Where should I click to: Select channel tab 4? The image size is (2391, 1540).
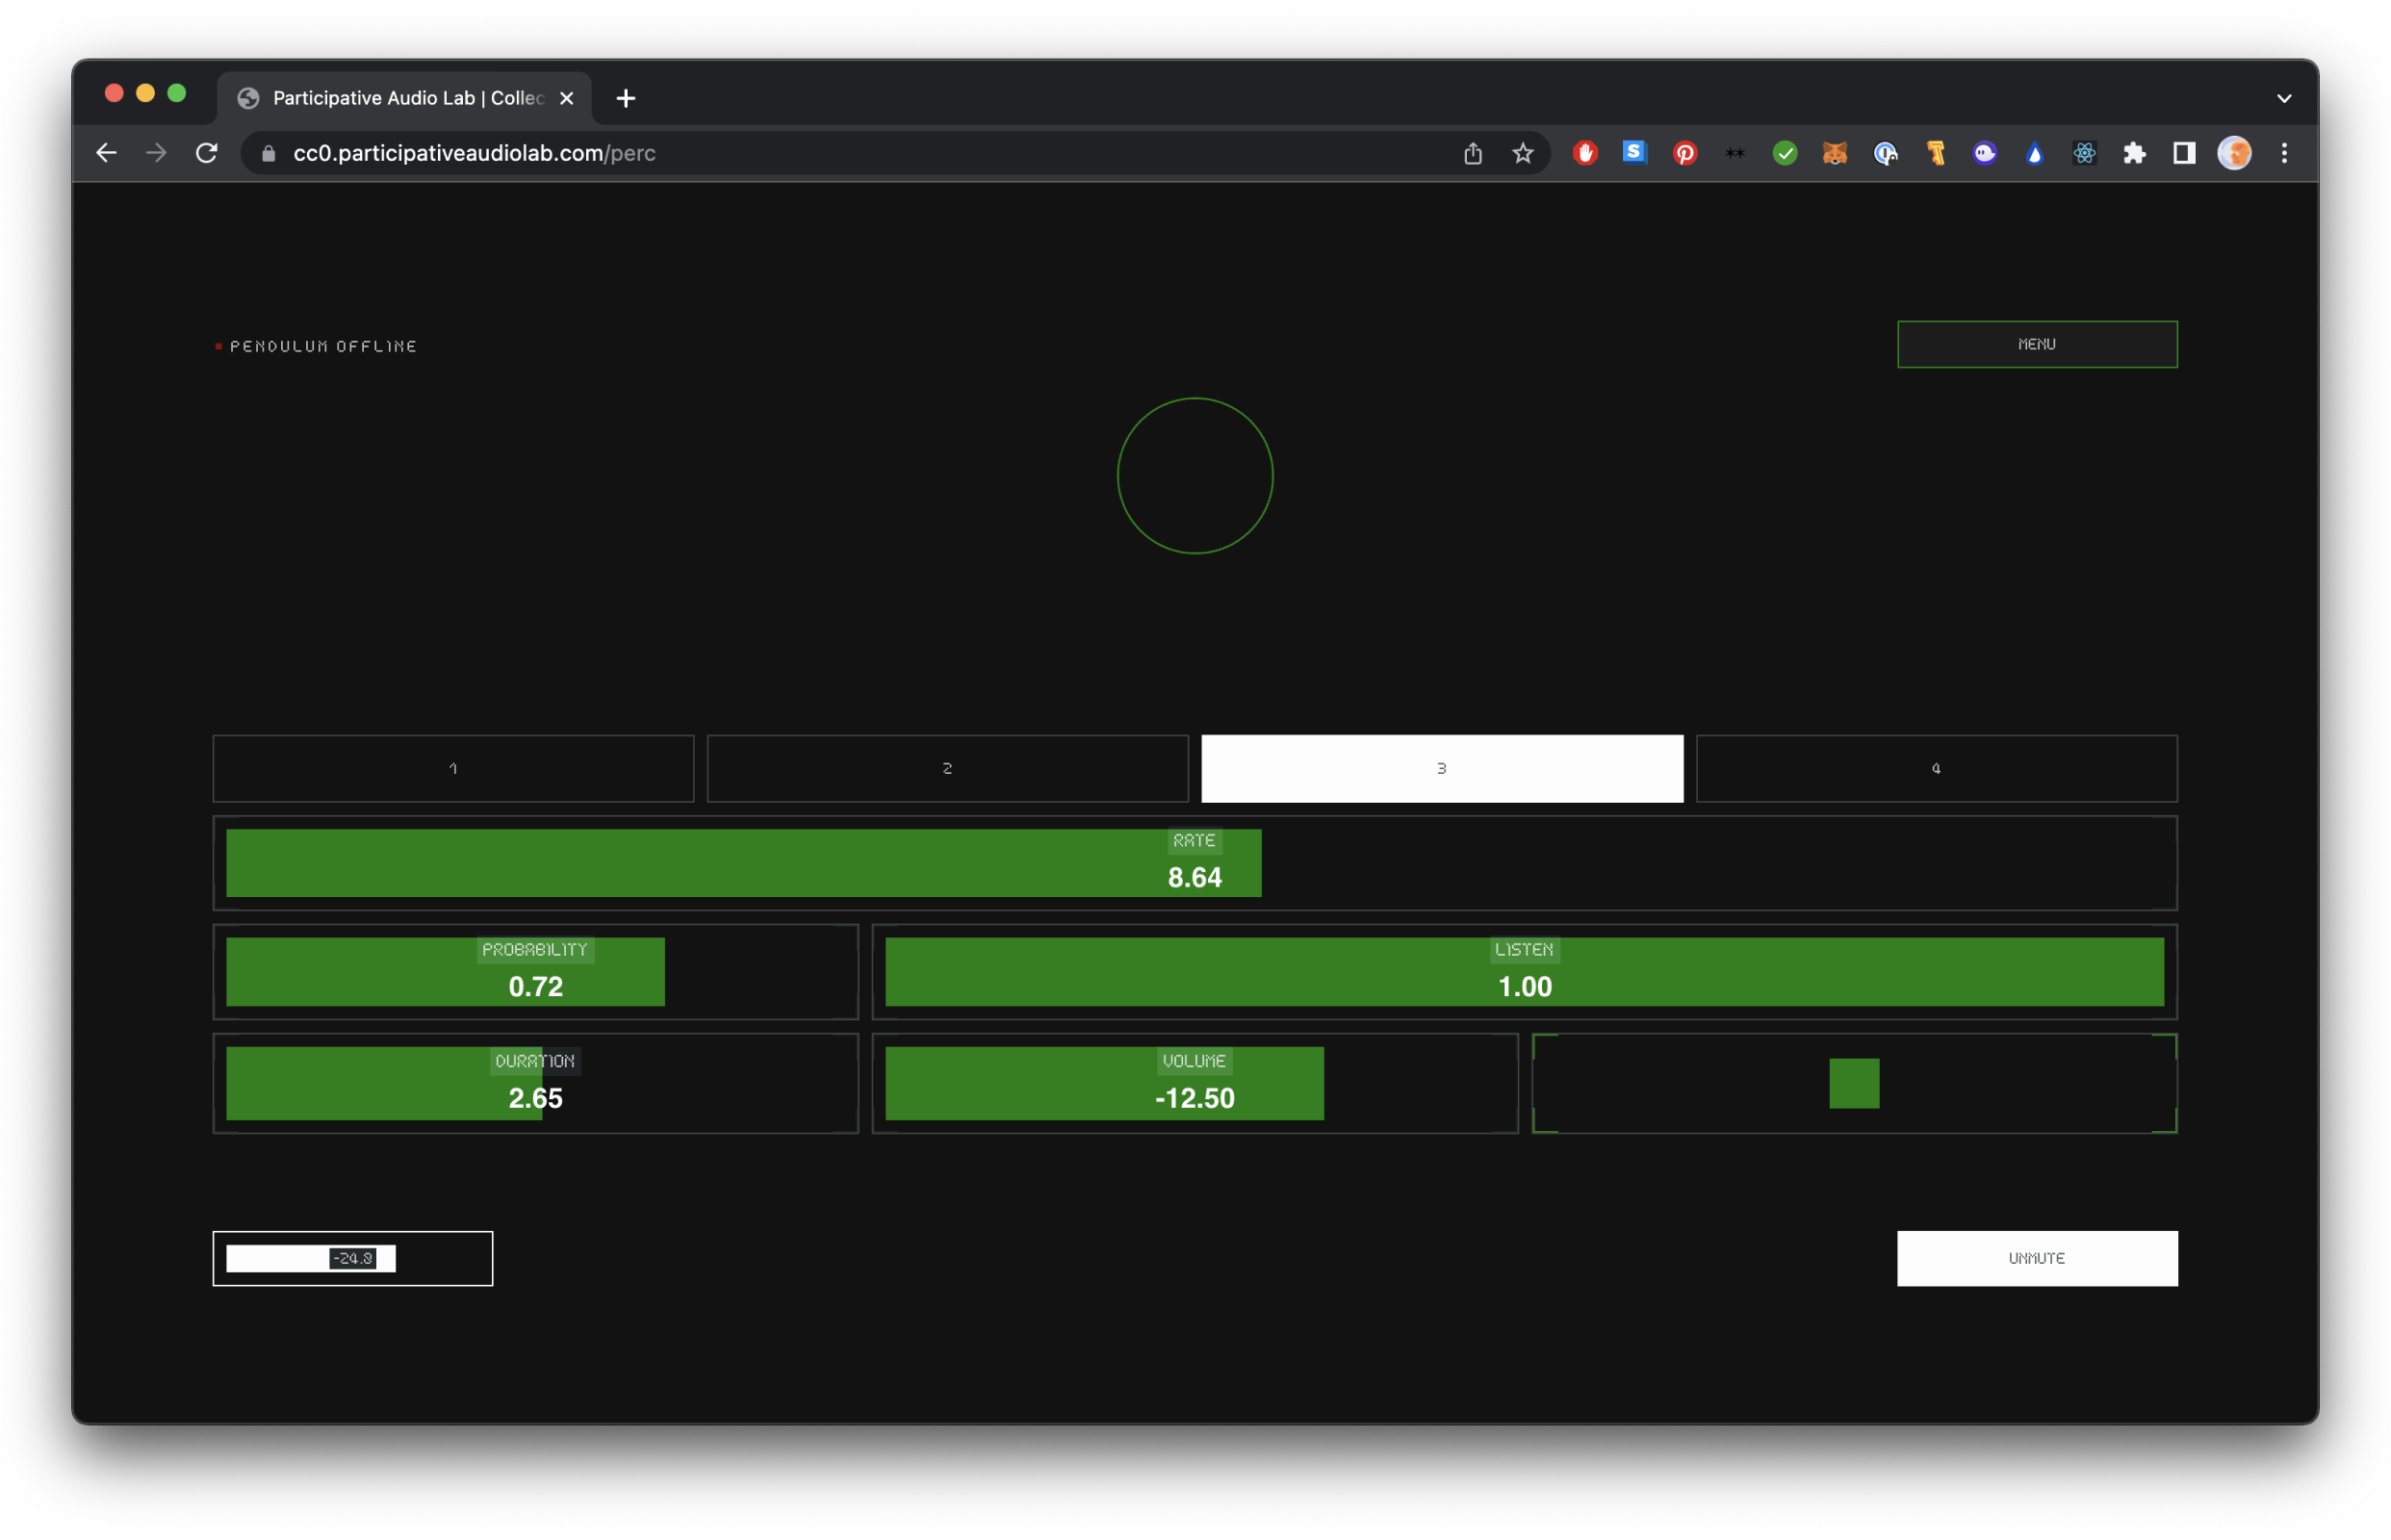click(1935, 768)
